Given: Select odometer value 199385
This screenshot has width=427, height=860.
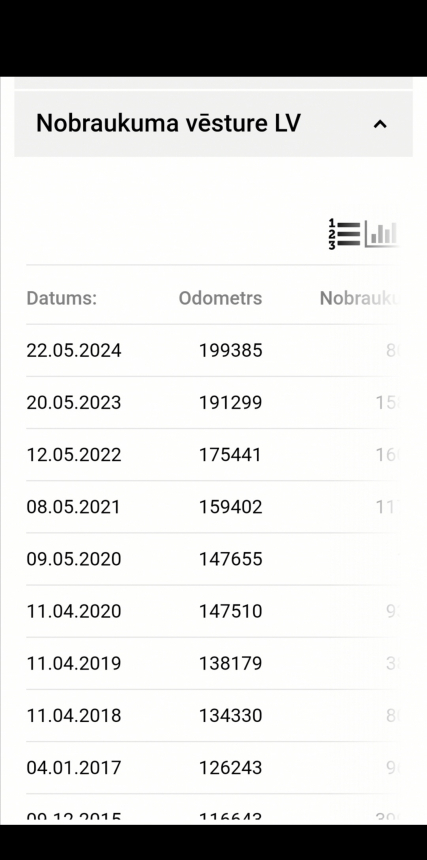Looking at the screenshot, I should tap(230, 350).
